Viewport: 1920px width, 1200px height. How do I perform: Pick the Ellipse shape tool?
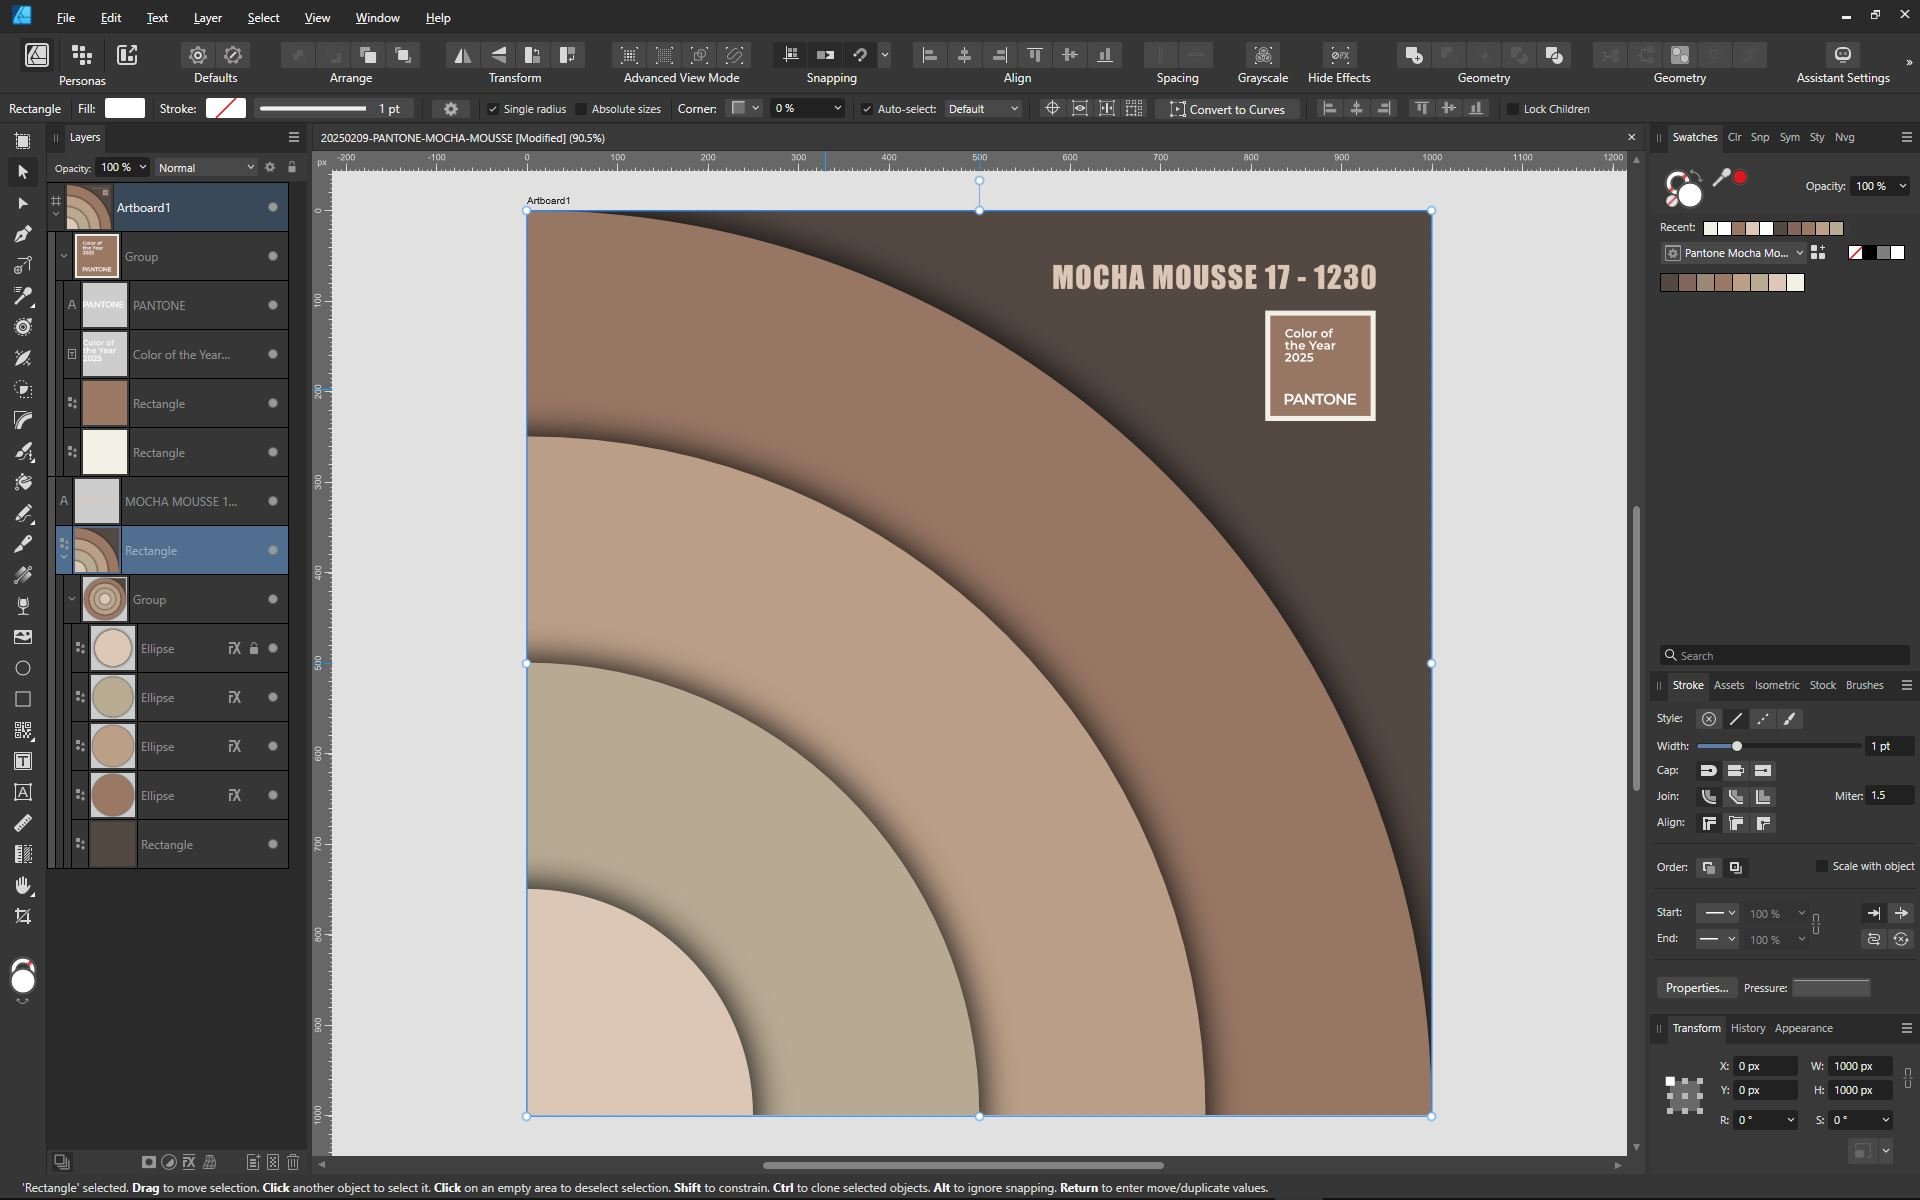[23, 668]
